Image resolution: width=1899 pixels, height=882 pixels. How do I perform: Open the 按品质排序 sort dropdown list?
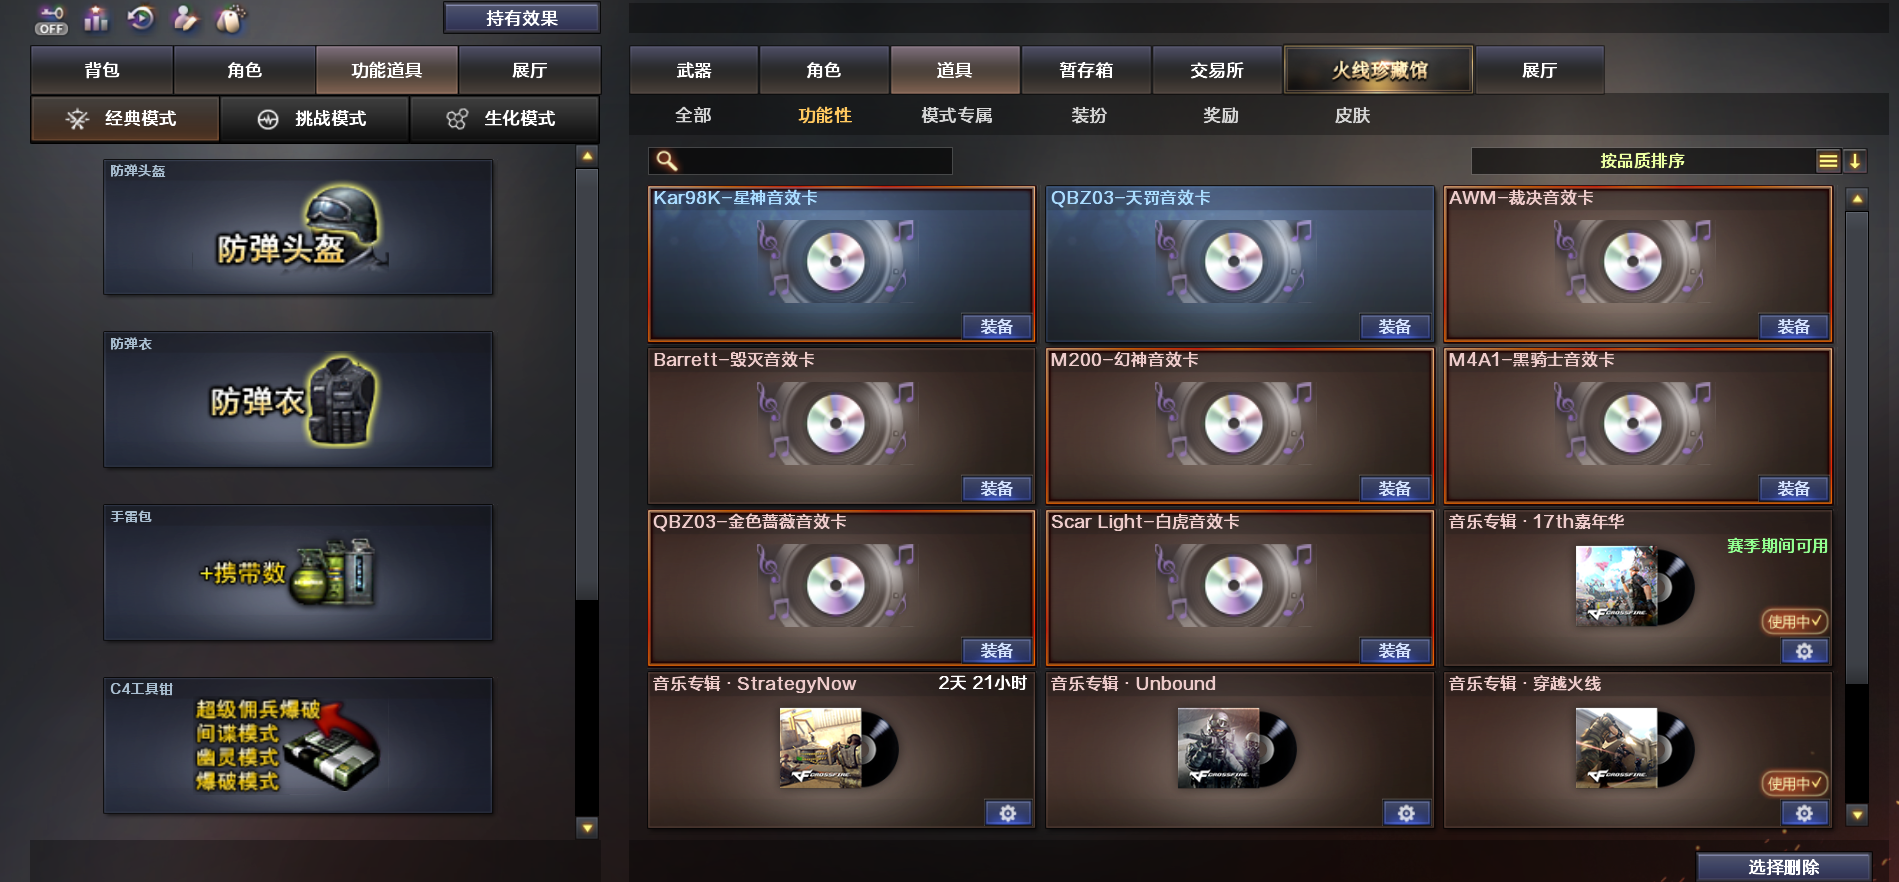(x=1828, y=161)
